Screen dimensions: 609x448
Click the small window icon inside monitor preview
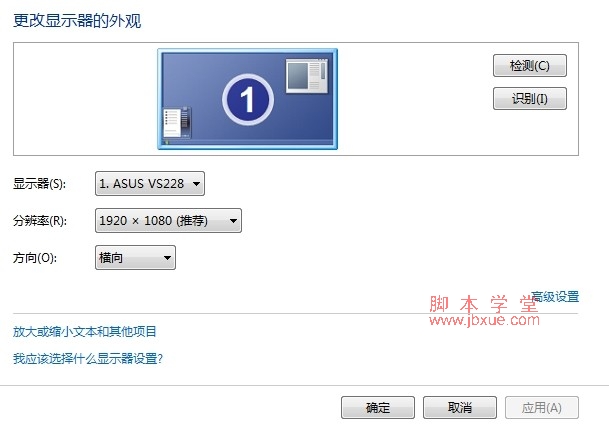click(307, 76)
